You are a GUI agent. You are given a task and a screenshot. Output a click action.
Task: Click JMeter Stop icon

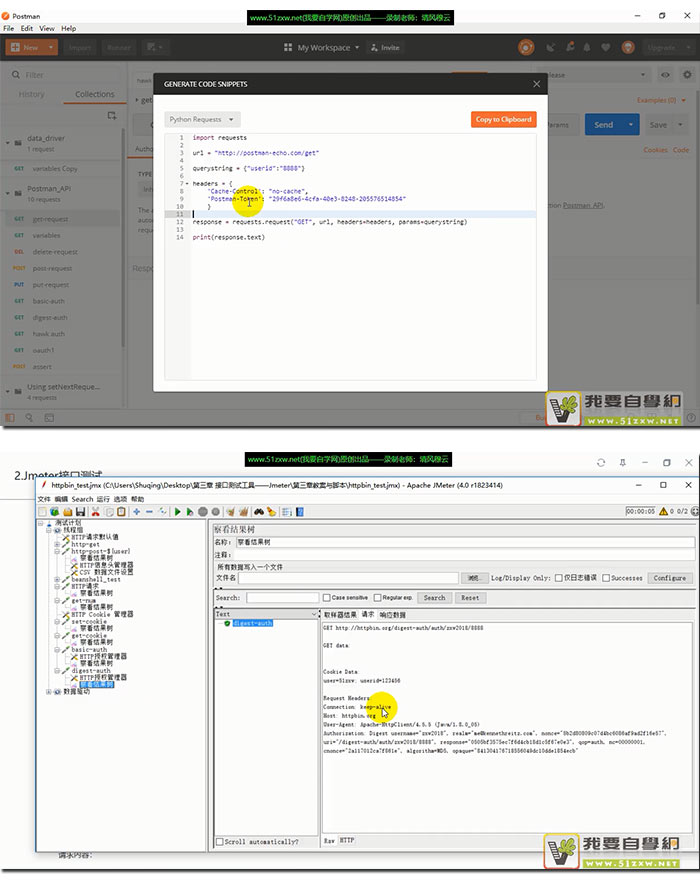(203, 511)
